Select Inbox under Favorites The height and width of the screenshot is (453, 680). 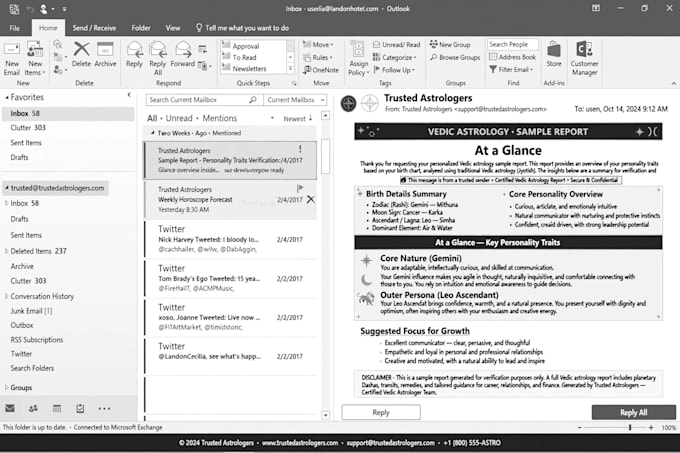(68, 113)
